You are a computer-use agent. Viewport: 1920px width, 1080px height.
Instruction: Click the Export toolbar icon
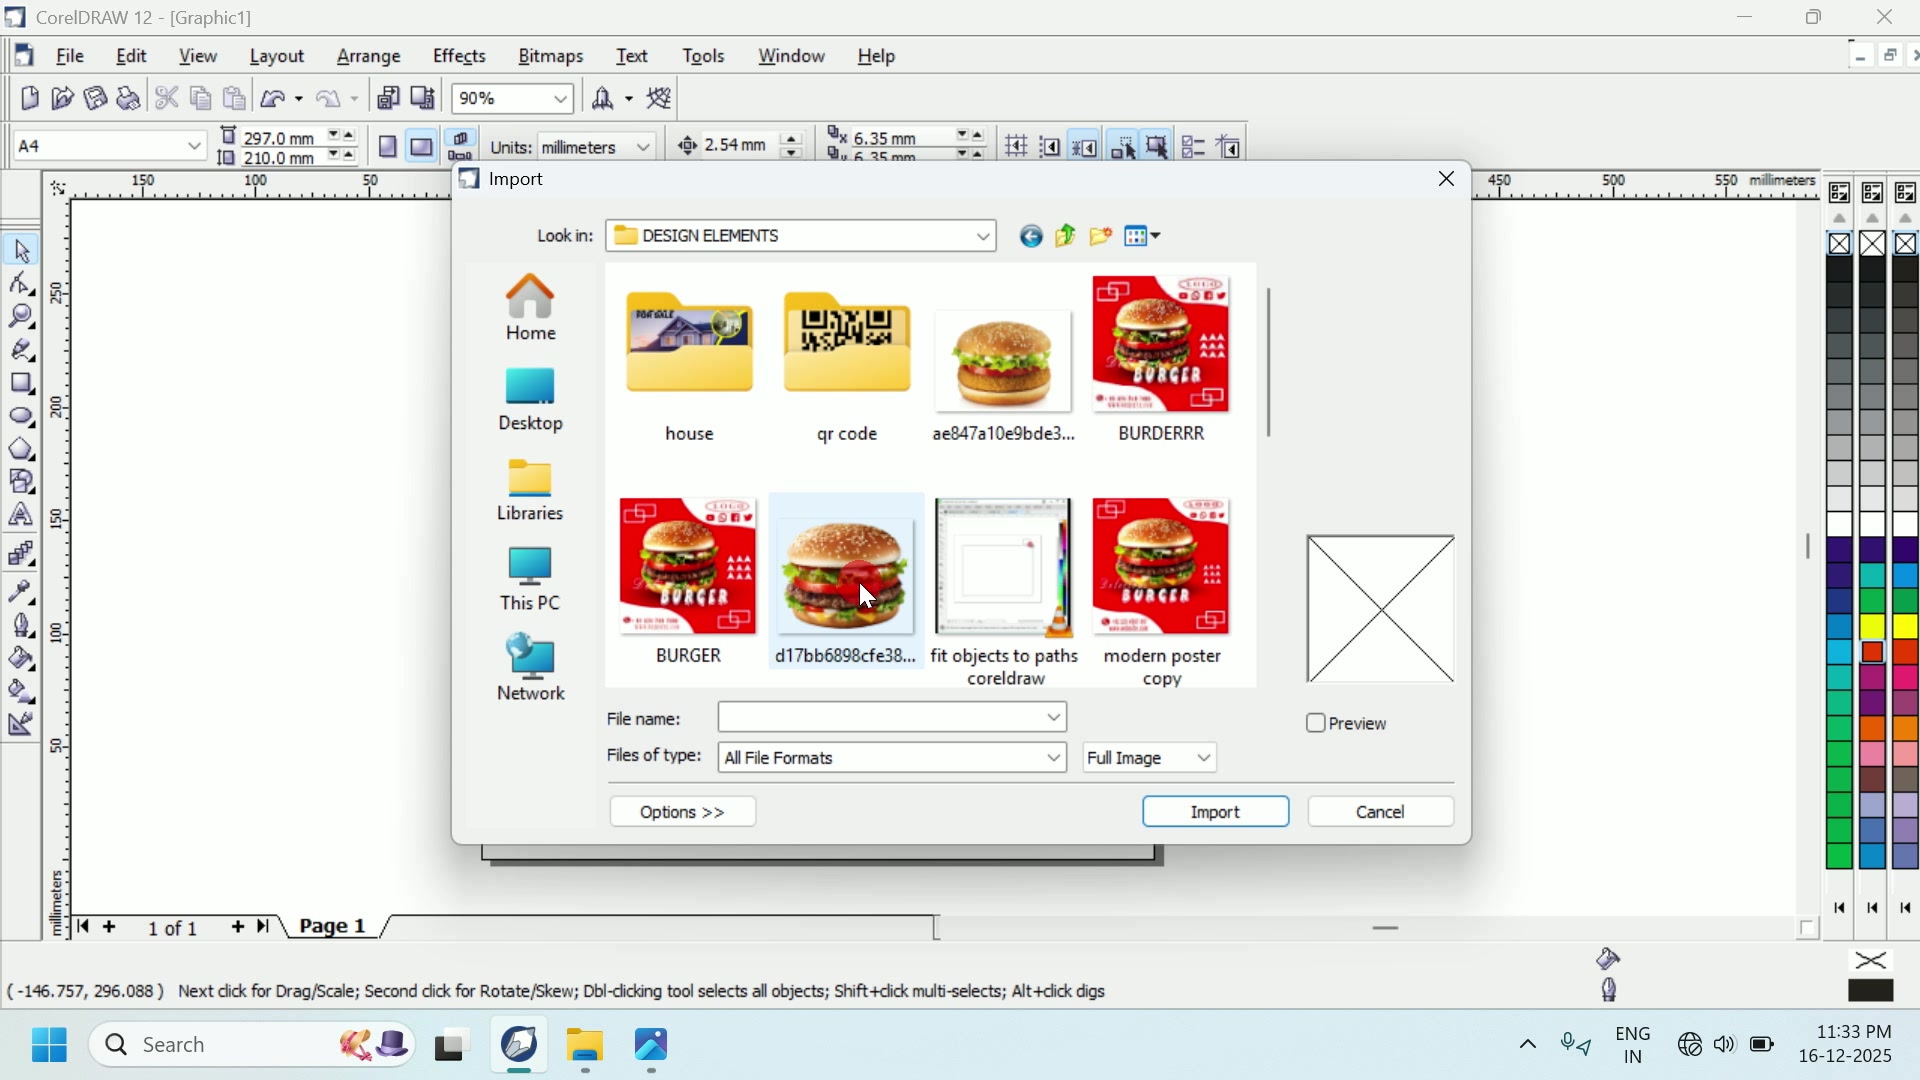pos(424,98)
